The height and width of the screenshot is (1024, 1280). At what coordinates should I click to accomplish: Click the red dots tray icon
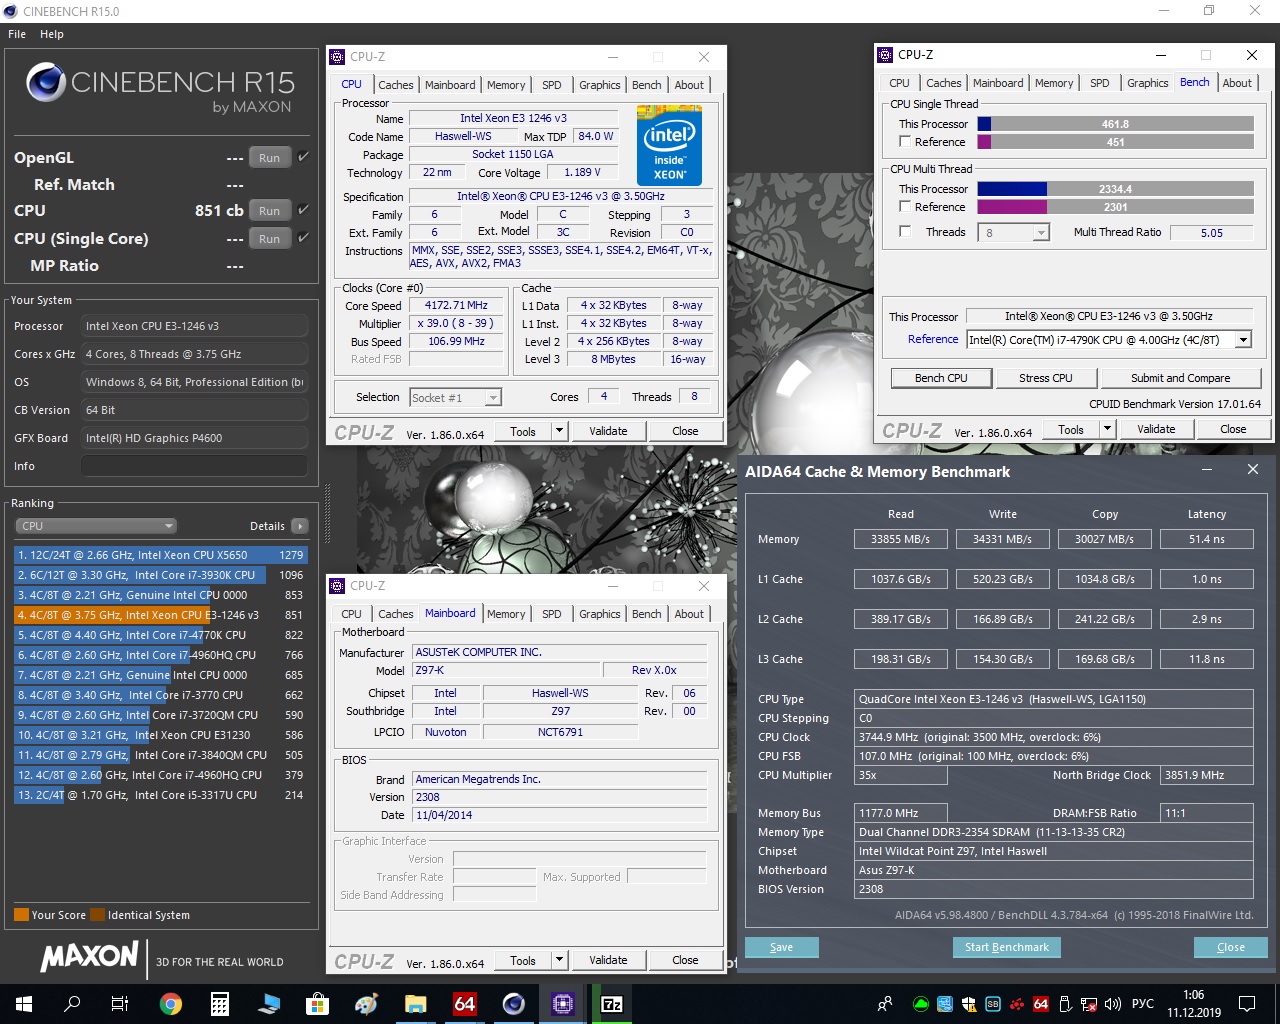[1017, 1004]
